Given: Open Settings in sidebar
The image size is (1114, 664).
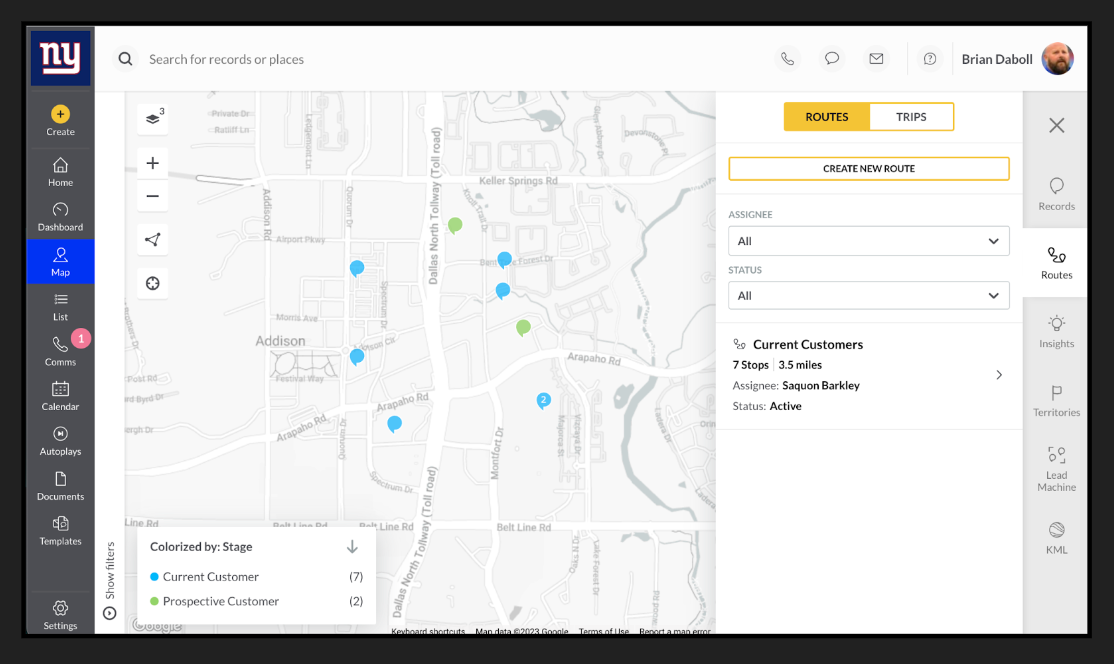Looking at the screenshot, I should [60, 615].
